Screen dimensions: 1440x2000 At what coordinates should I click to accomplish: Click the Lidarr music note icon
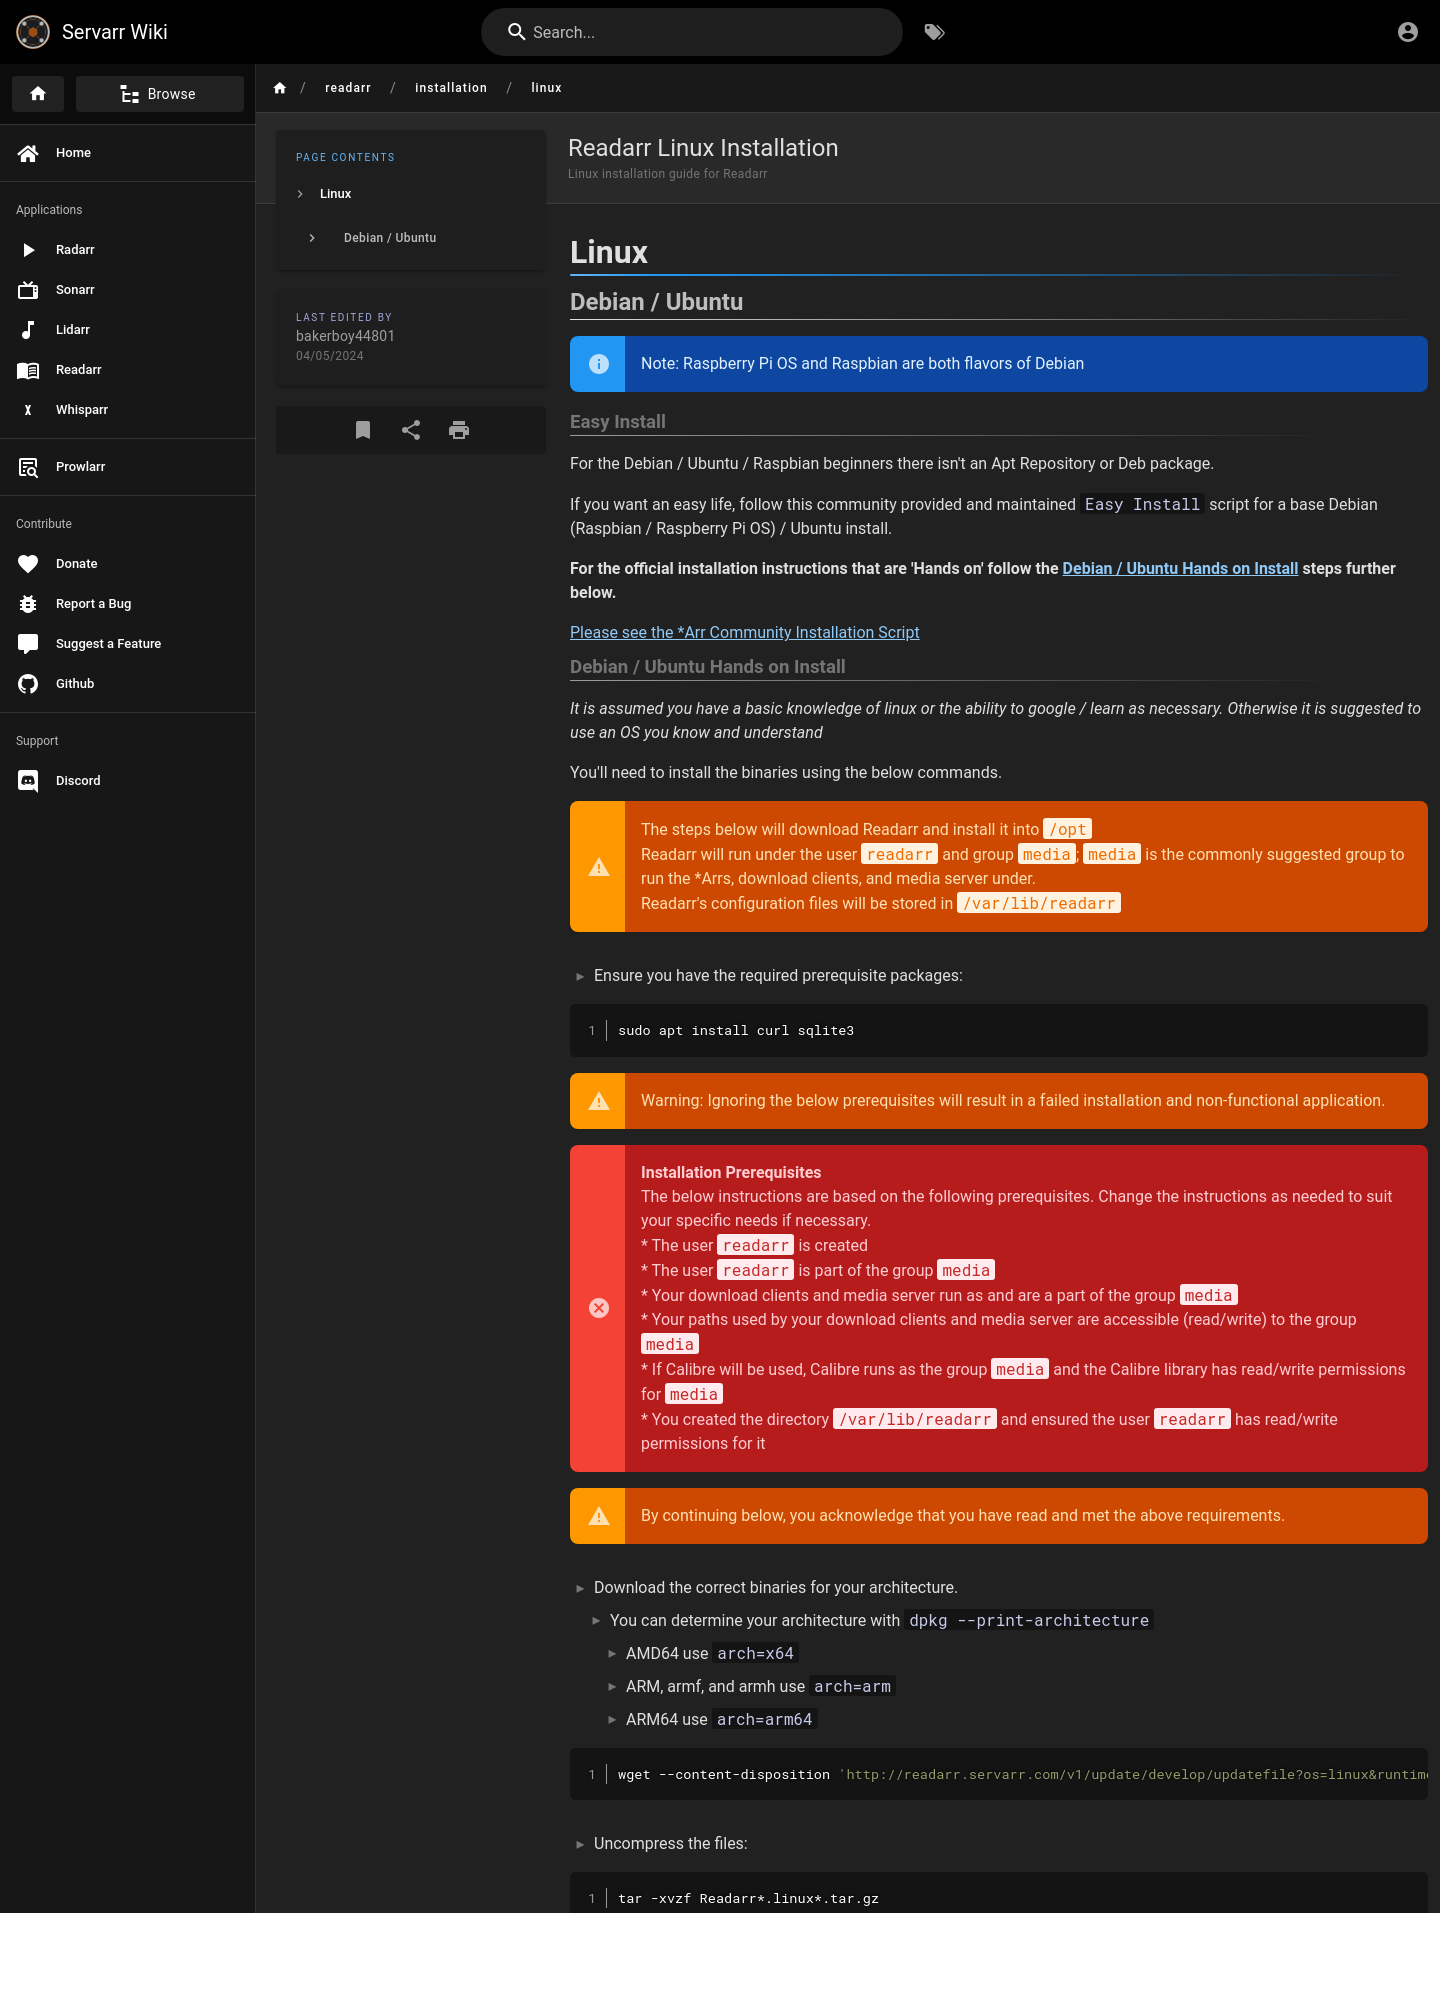click(28, 330)
